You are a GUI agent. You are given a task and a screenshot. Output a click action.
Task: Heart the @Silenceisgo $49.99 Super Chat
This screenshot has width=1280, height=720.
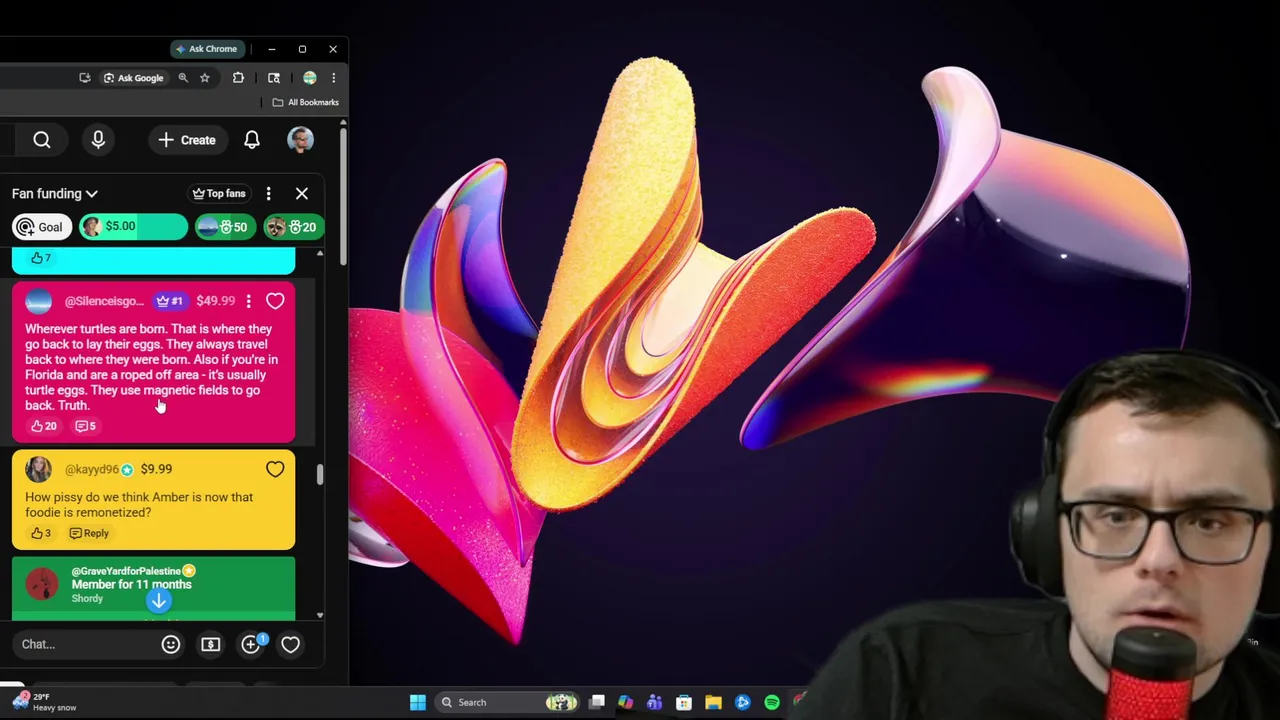click(x=275, y=301)
